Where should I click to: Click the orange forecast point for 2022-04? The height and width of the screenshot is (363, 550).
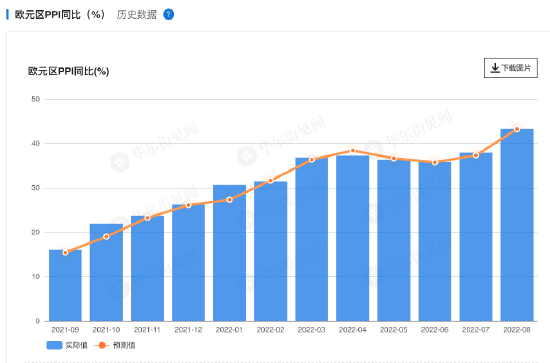(353, 151)
